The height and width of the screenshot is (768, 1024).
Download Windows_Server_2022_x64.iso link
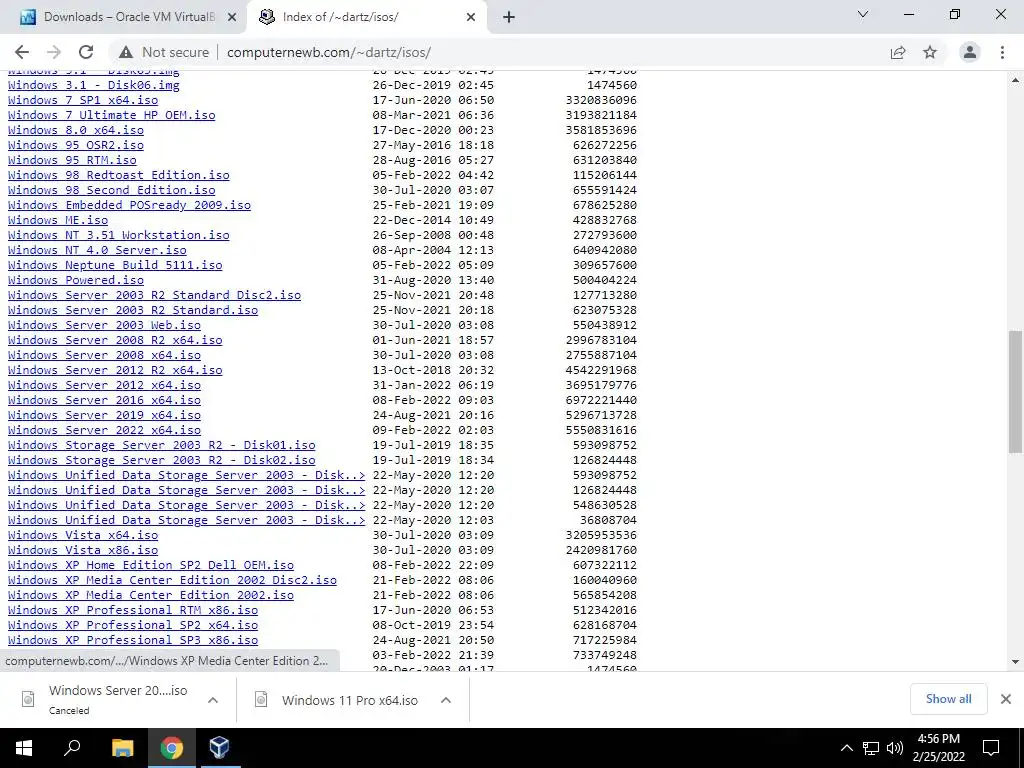(x=104, y=430)
